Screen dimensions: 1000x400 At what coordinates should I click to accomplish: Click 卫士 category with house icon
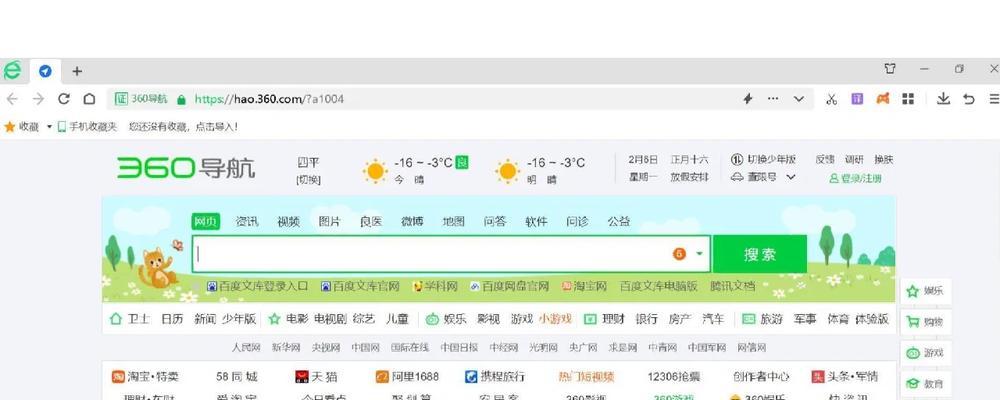pos(130,319)
